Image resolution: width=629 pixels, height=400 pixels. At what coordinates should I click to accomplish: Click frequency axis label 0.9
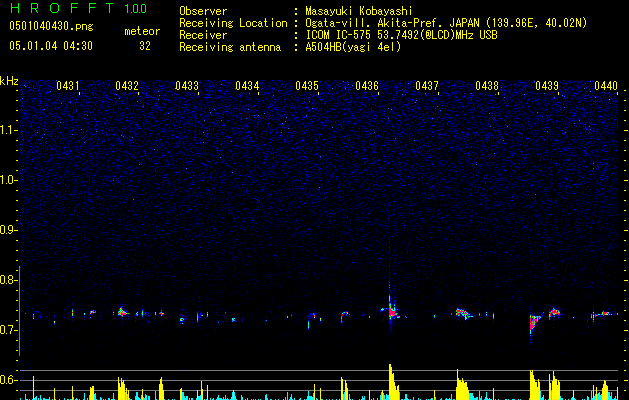point(9,230)
